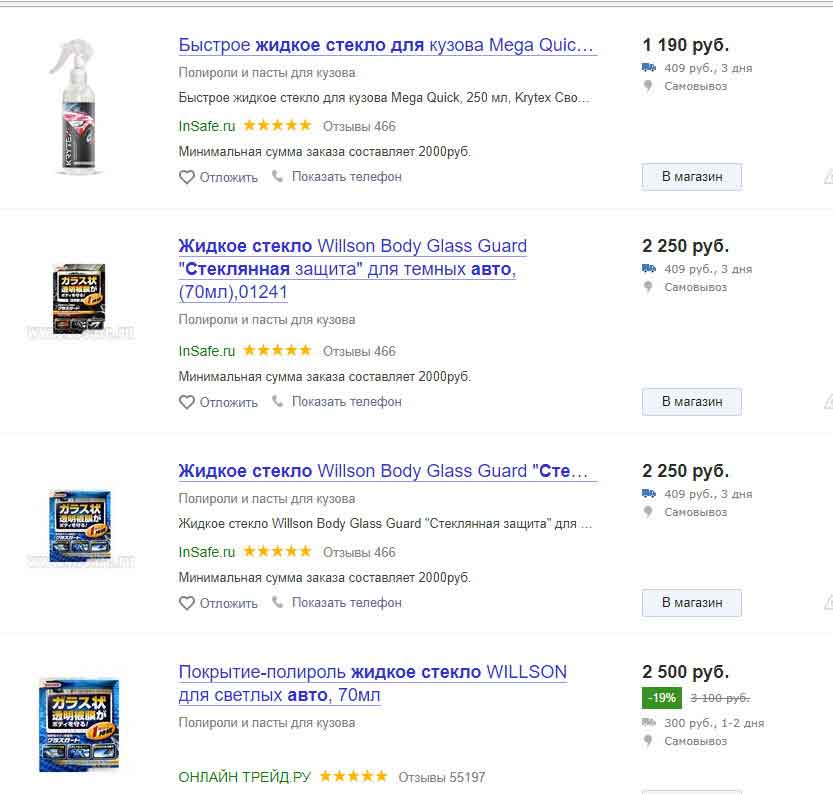This screenshot has width=833, height=794.
Task: Click heart icon on Willson dark auto listing
Action: 186,402
